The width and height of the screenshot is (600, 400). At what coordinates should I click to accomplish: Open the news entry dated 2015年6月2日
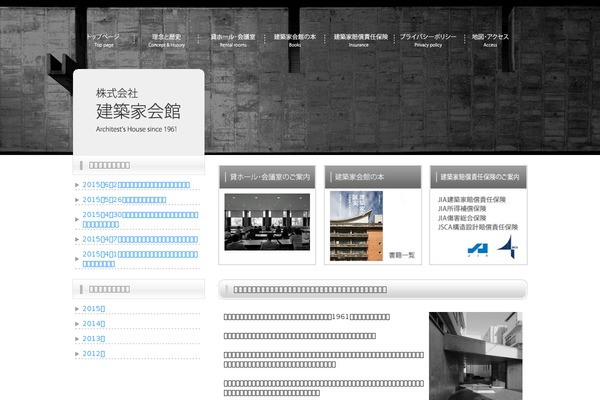(x=136, y=185)
